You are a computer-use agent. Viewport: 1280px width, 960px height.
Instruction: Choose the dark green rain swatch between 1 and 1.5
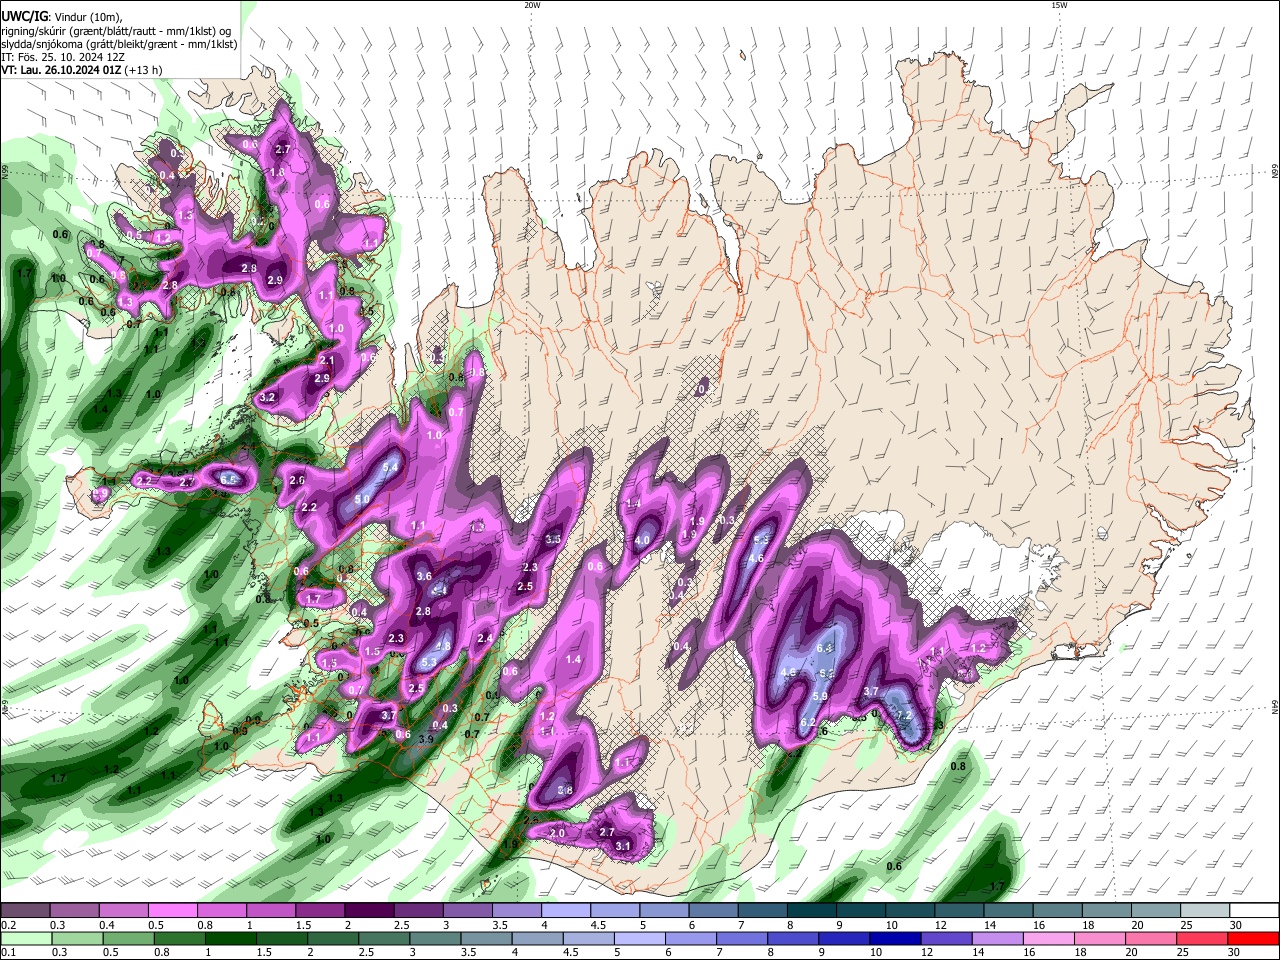click(229, 938)
